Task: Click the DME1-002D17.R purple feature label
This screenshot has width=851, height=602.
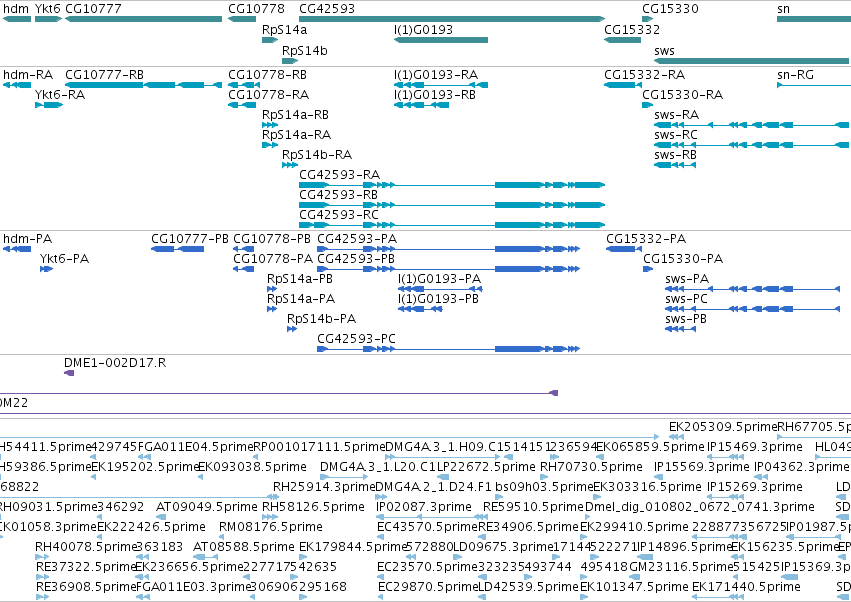Action: click(115, 363)
